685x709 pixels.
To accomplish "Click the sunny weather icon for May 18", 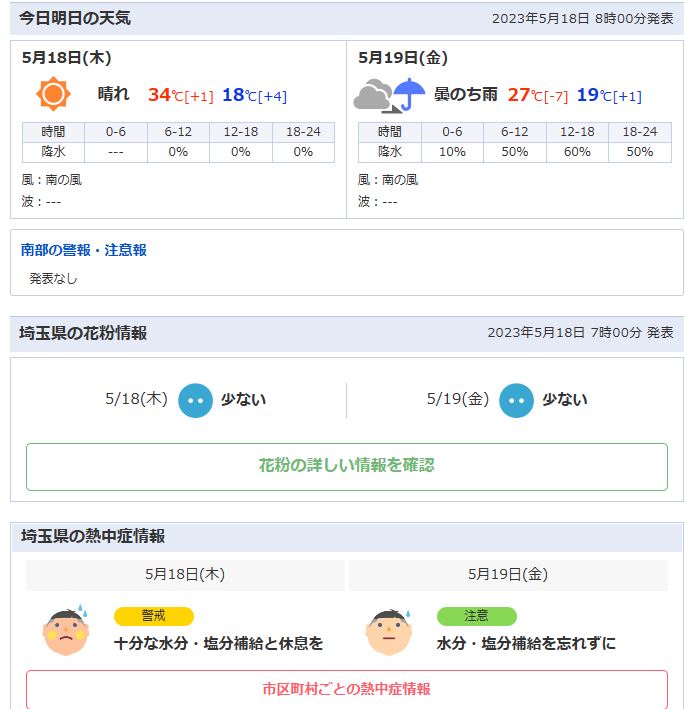I will pyautogui.click(x=53, y=94).
